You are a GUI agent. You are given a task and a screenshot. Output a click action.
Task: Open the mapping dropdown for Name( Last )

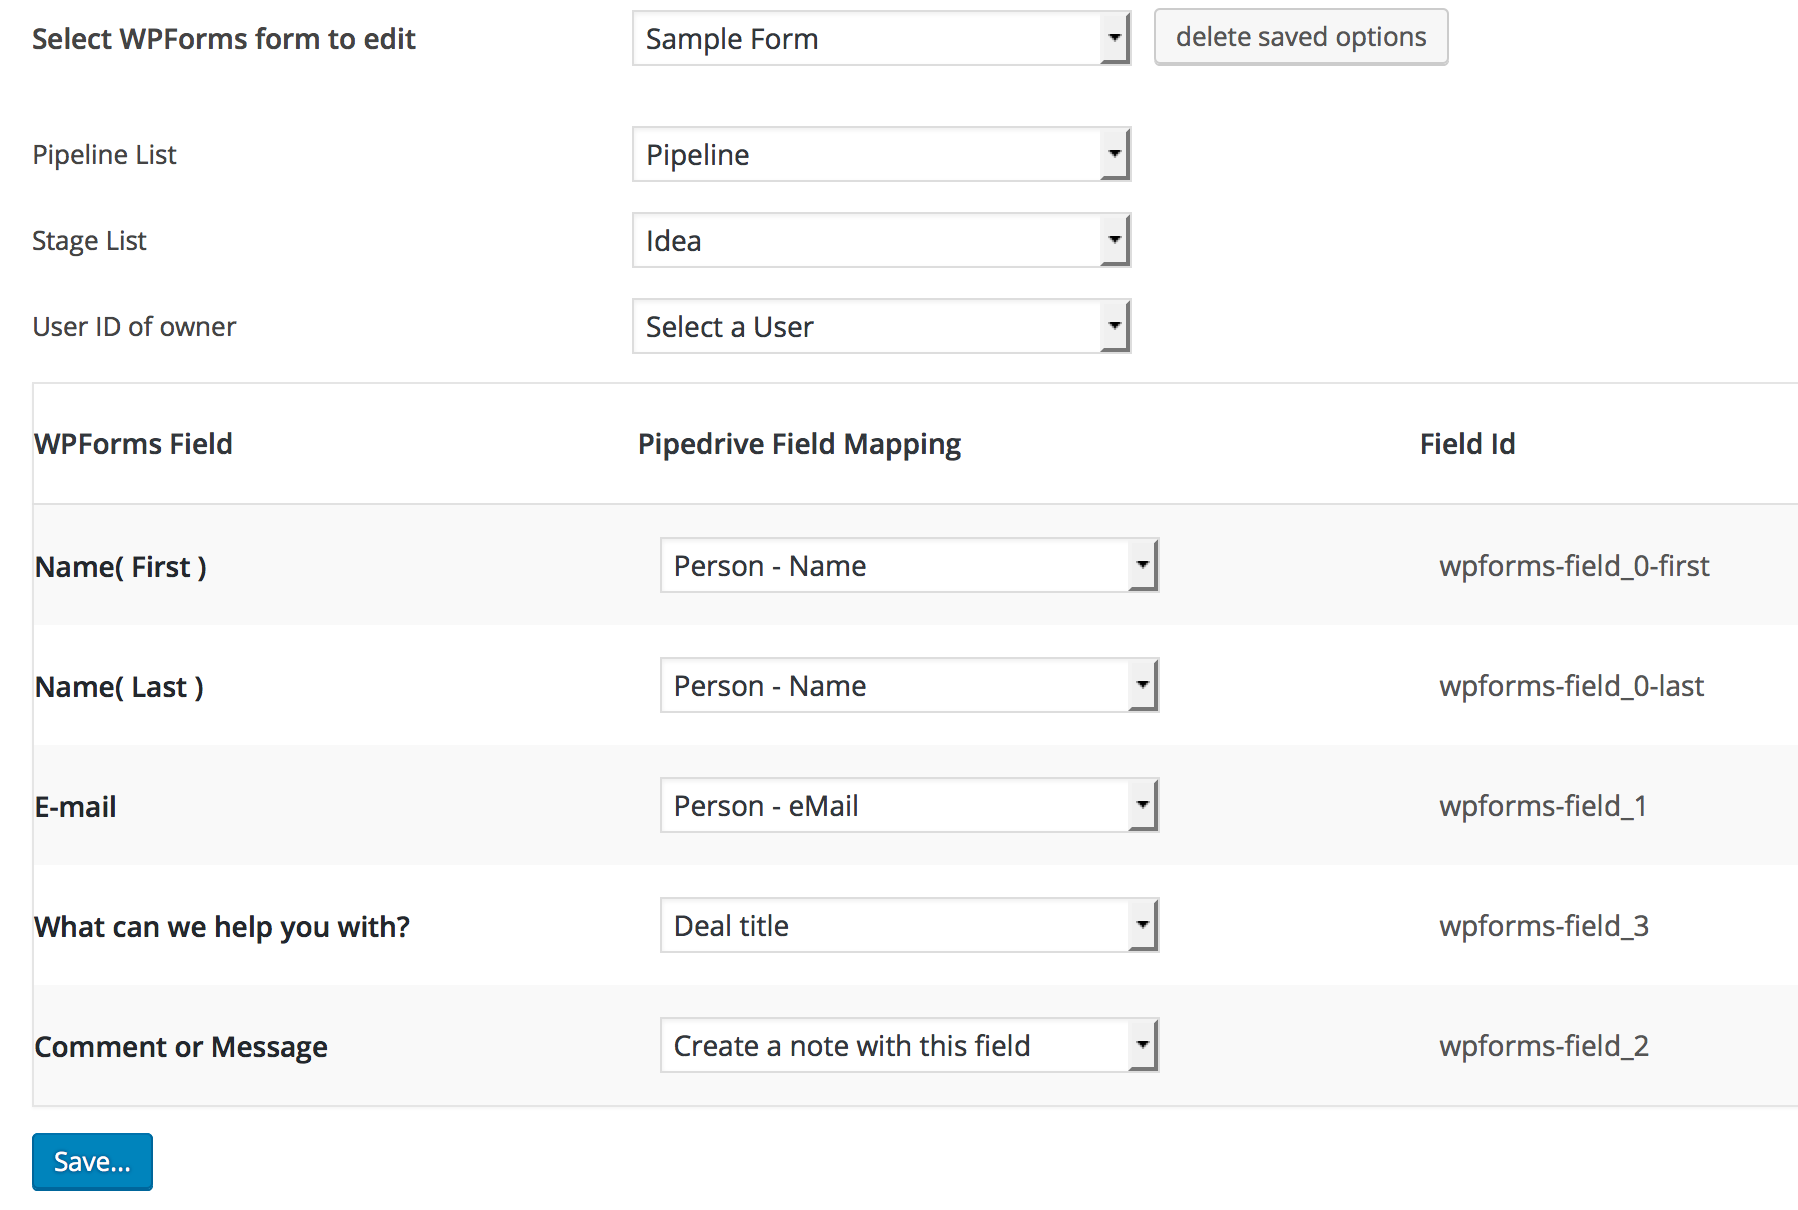(908, 685)
